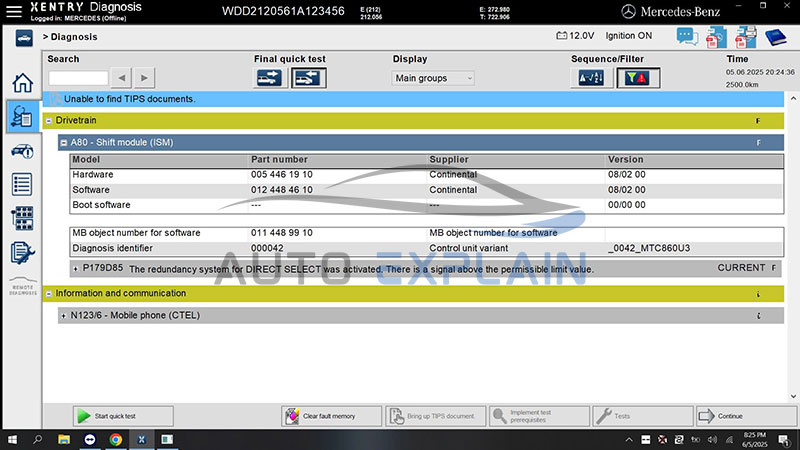Screen dimensions: 800x450
Task: Open TeamViewer from the taskbar
Action: point(90,440)
